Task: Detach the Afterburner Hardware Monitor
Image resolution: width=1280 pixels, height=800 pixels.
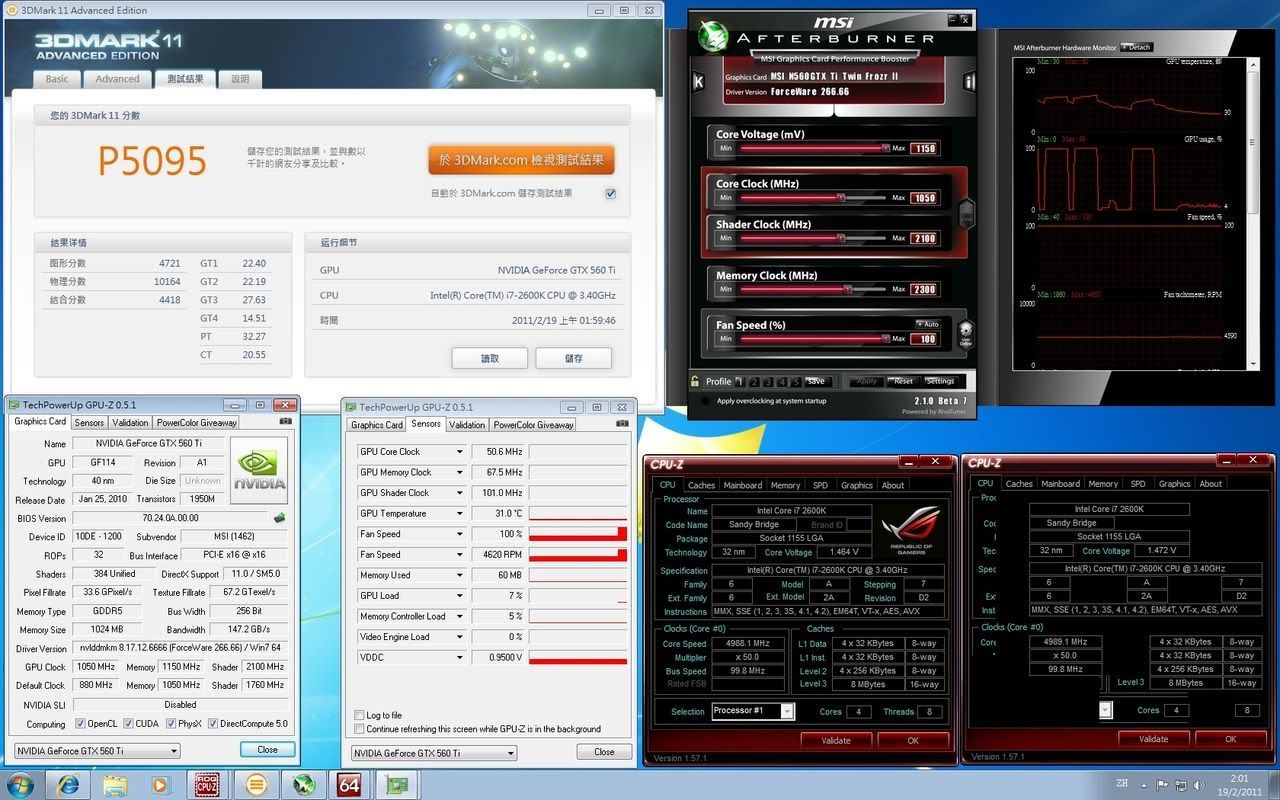Action: 1137,47
